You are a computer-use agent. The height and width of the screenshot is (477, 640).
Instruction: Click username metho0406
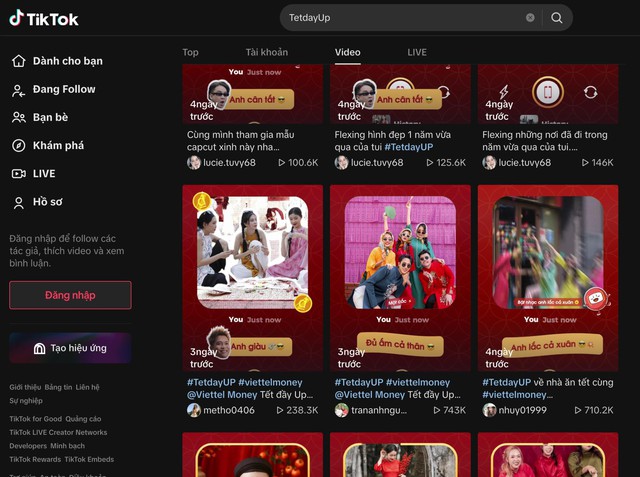229,410
